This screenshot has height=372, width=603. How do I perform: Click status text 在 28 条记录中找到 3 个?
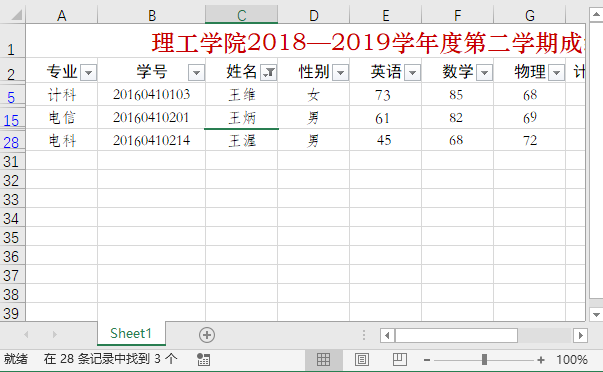click(110, 359)
